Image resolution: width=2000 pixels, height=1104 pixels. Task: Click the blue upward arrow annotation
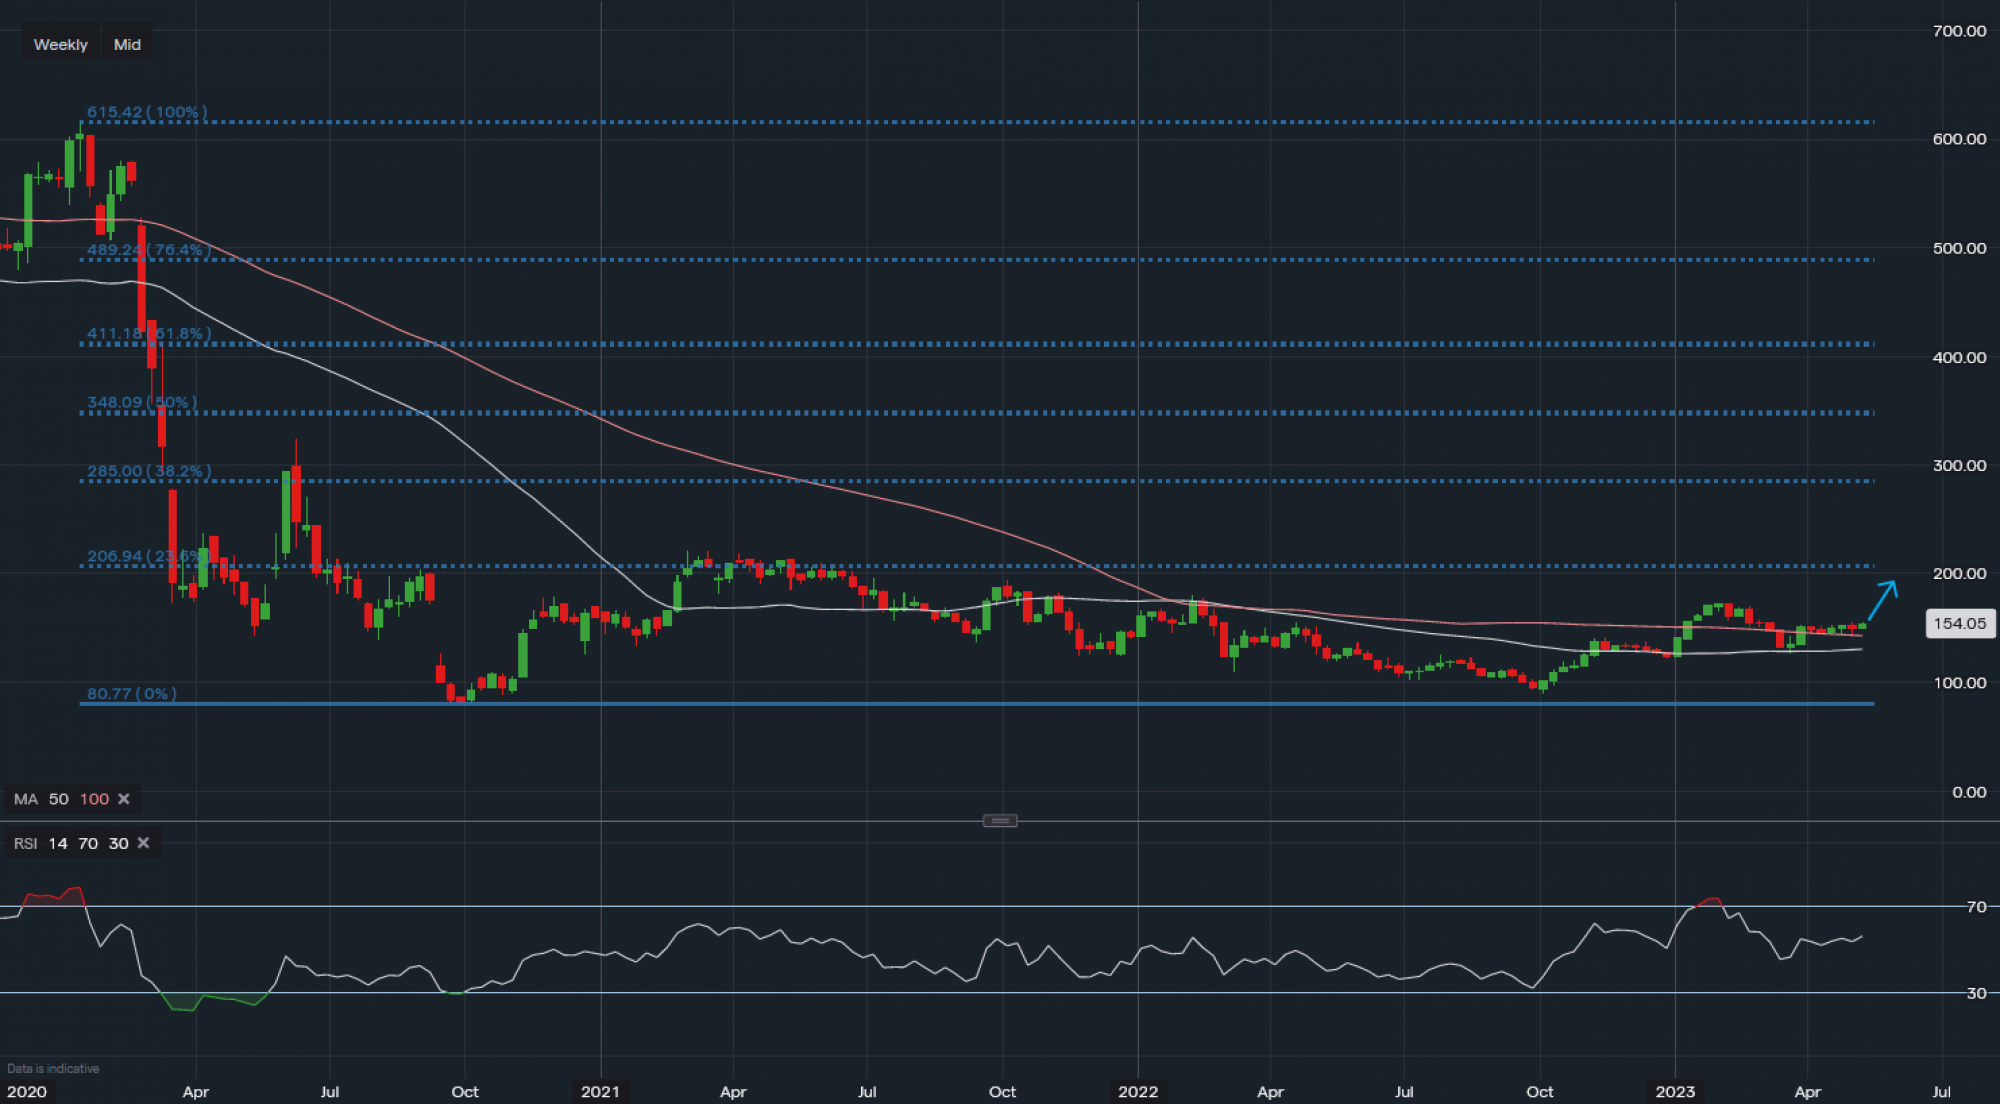pos(1882,600)
